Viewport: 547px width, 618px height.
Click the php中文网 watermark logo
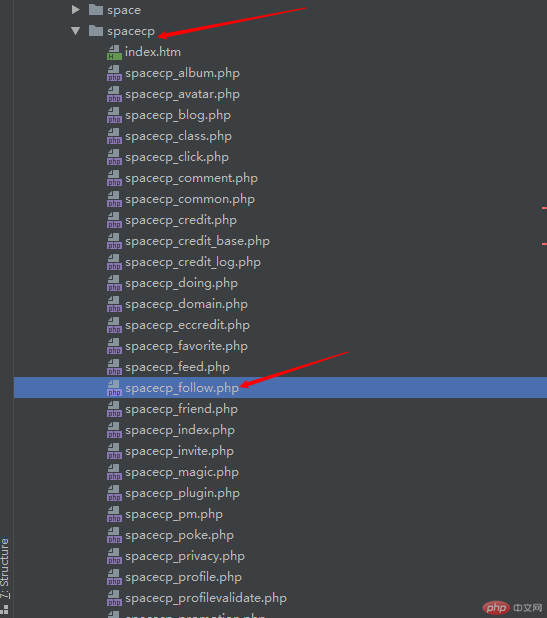tap(512, 607)
